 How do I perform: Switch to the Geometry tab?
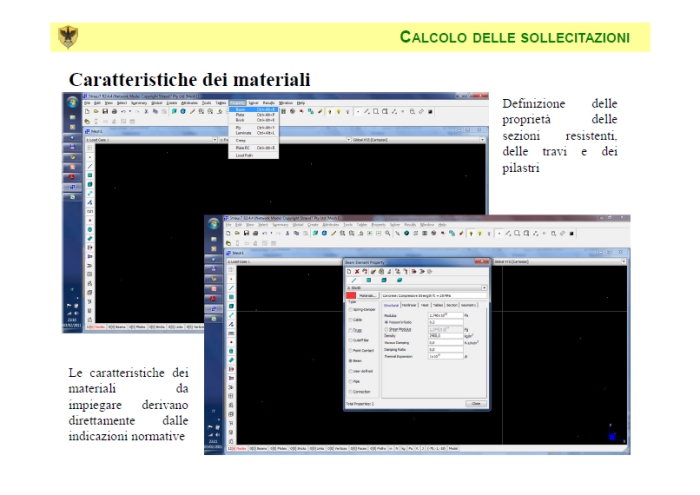[x=469, y=304]
